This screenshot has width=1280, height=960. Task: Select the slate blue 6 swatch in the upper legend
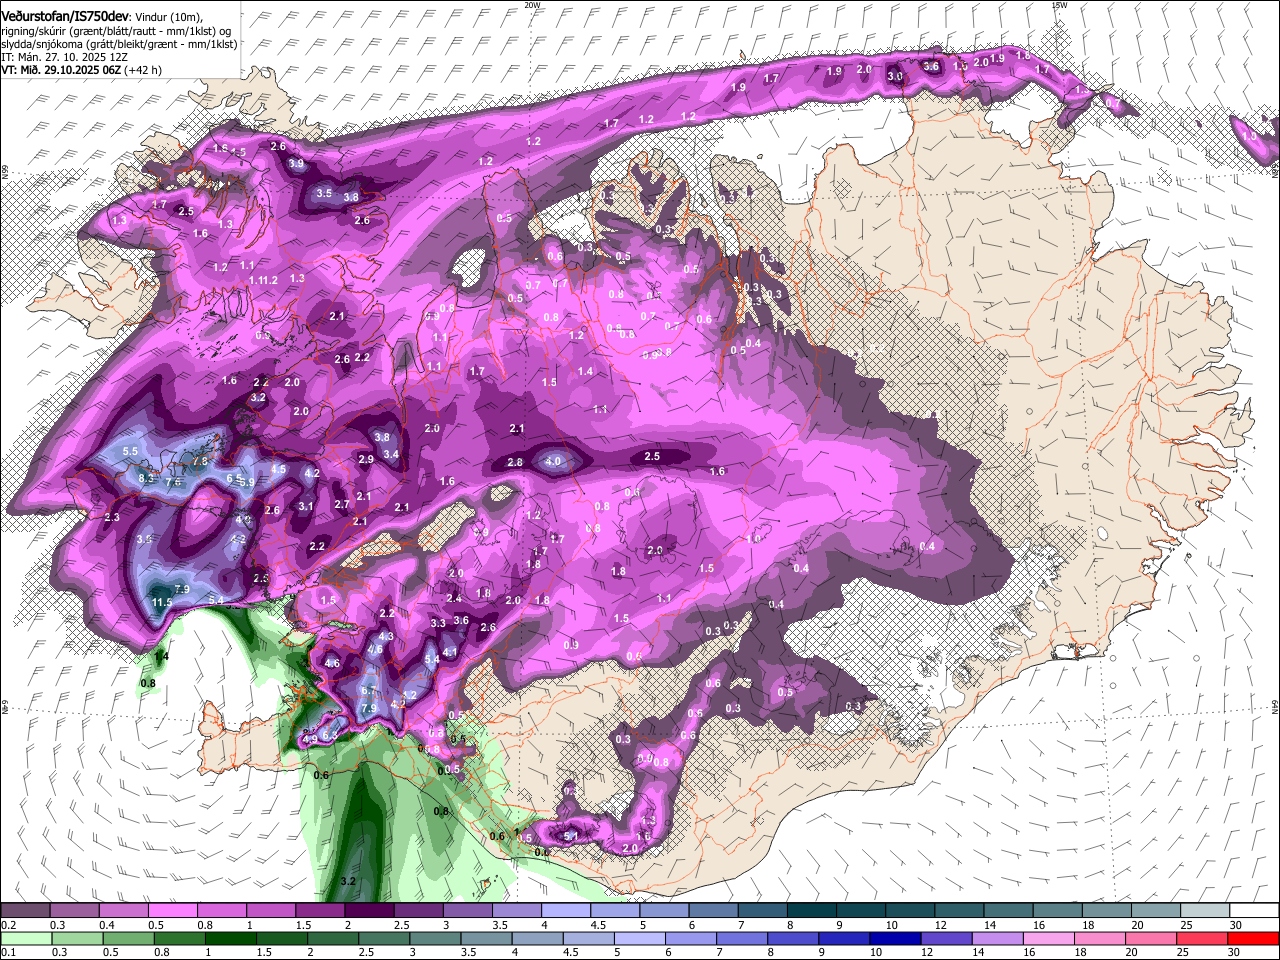tap(713, 911)
